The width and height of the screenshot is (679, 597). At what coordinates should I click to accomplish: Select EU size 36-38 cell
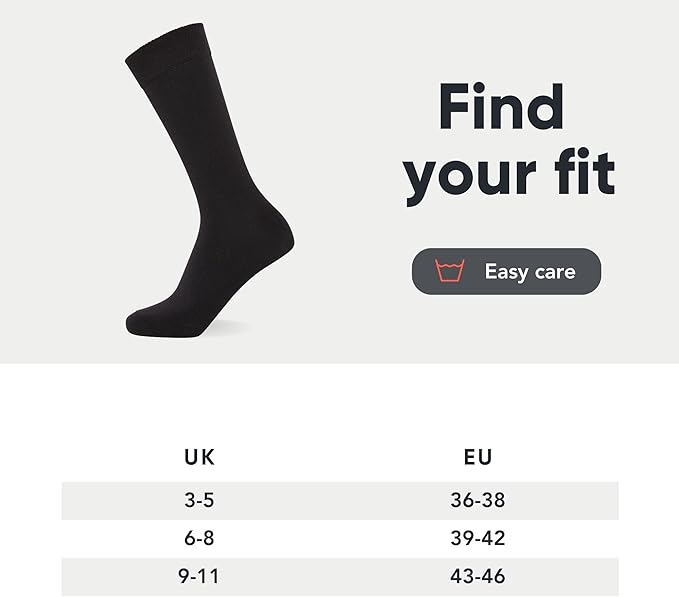478,500
